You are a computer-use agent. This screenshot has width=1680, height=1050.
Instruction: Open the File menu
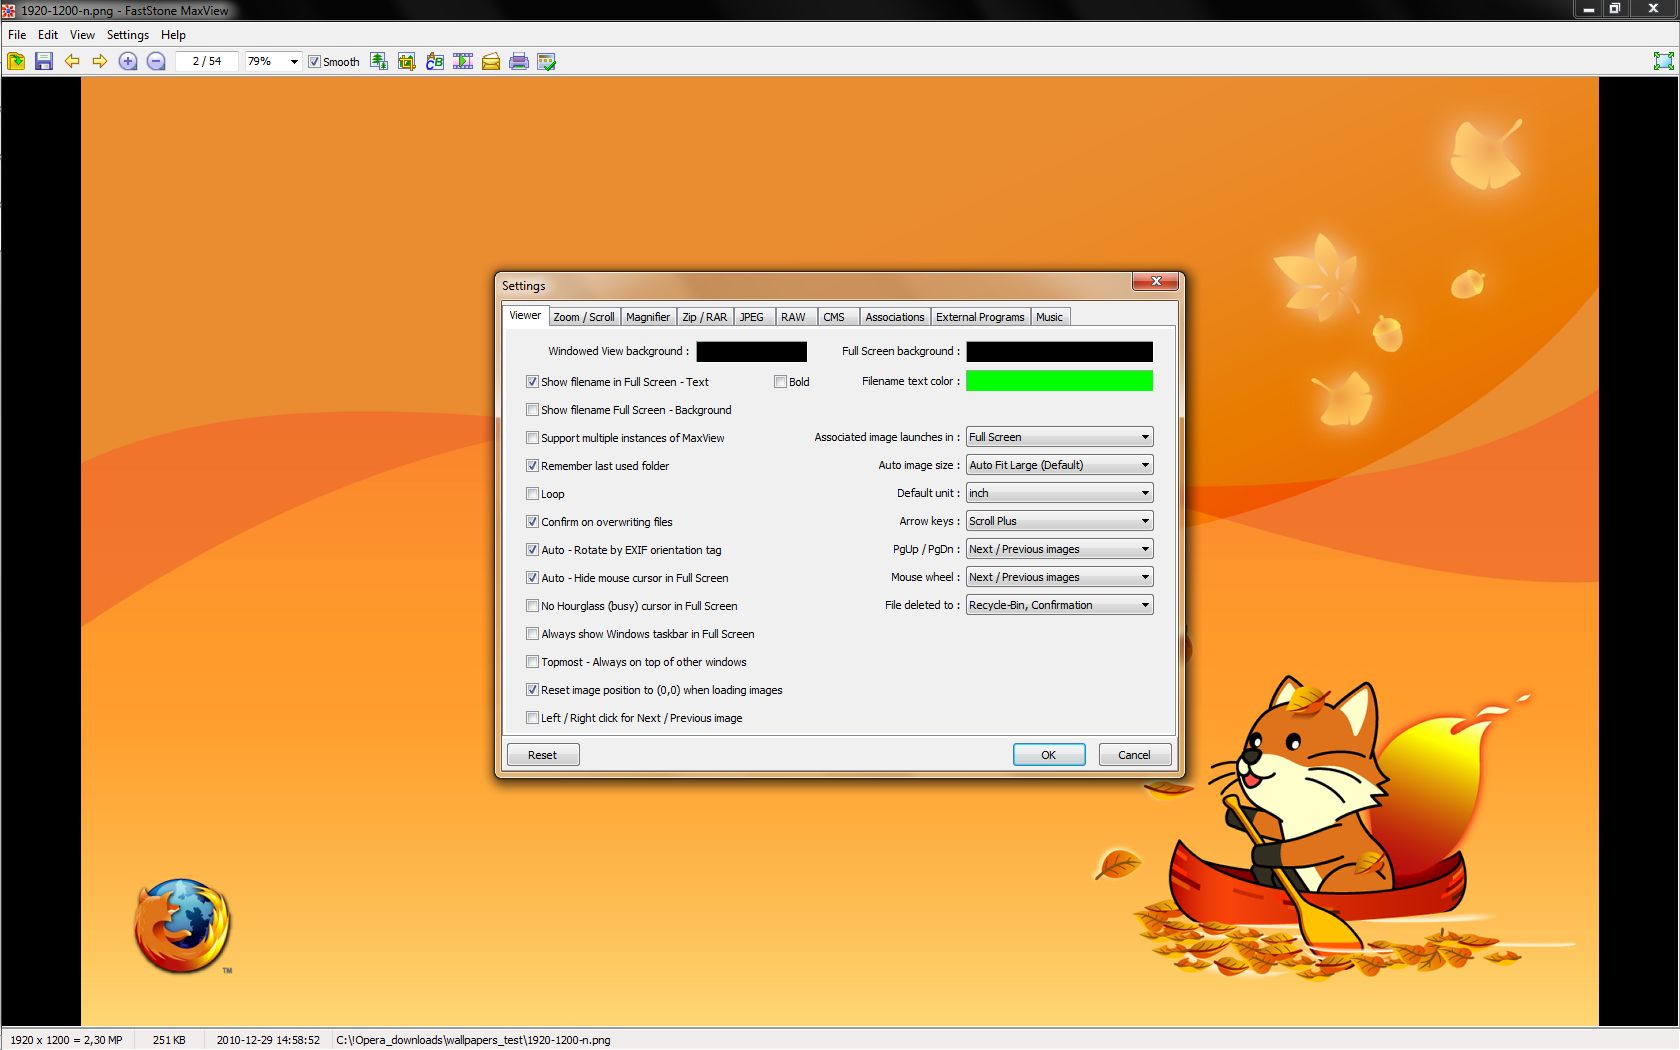17,35
